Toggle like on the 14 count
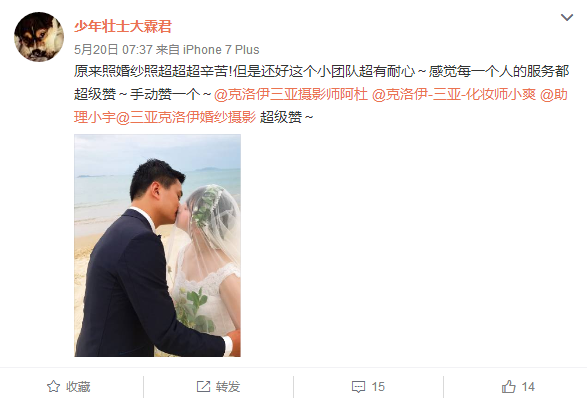 coord(528,386)
